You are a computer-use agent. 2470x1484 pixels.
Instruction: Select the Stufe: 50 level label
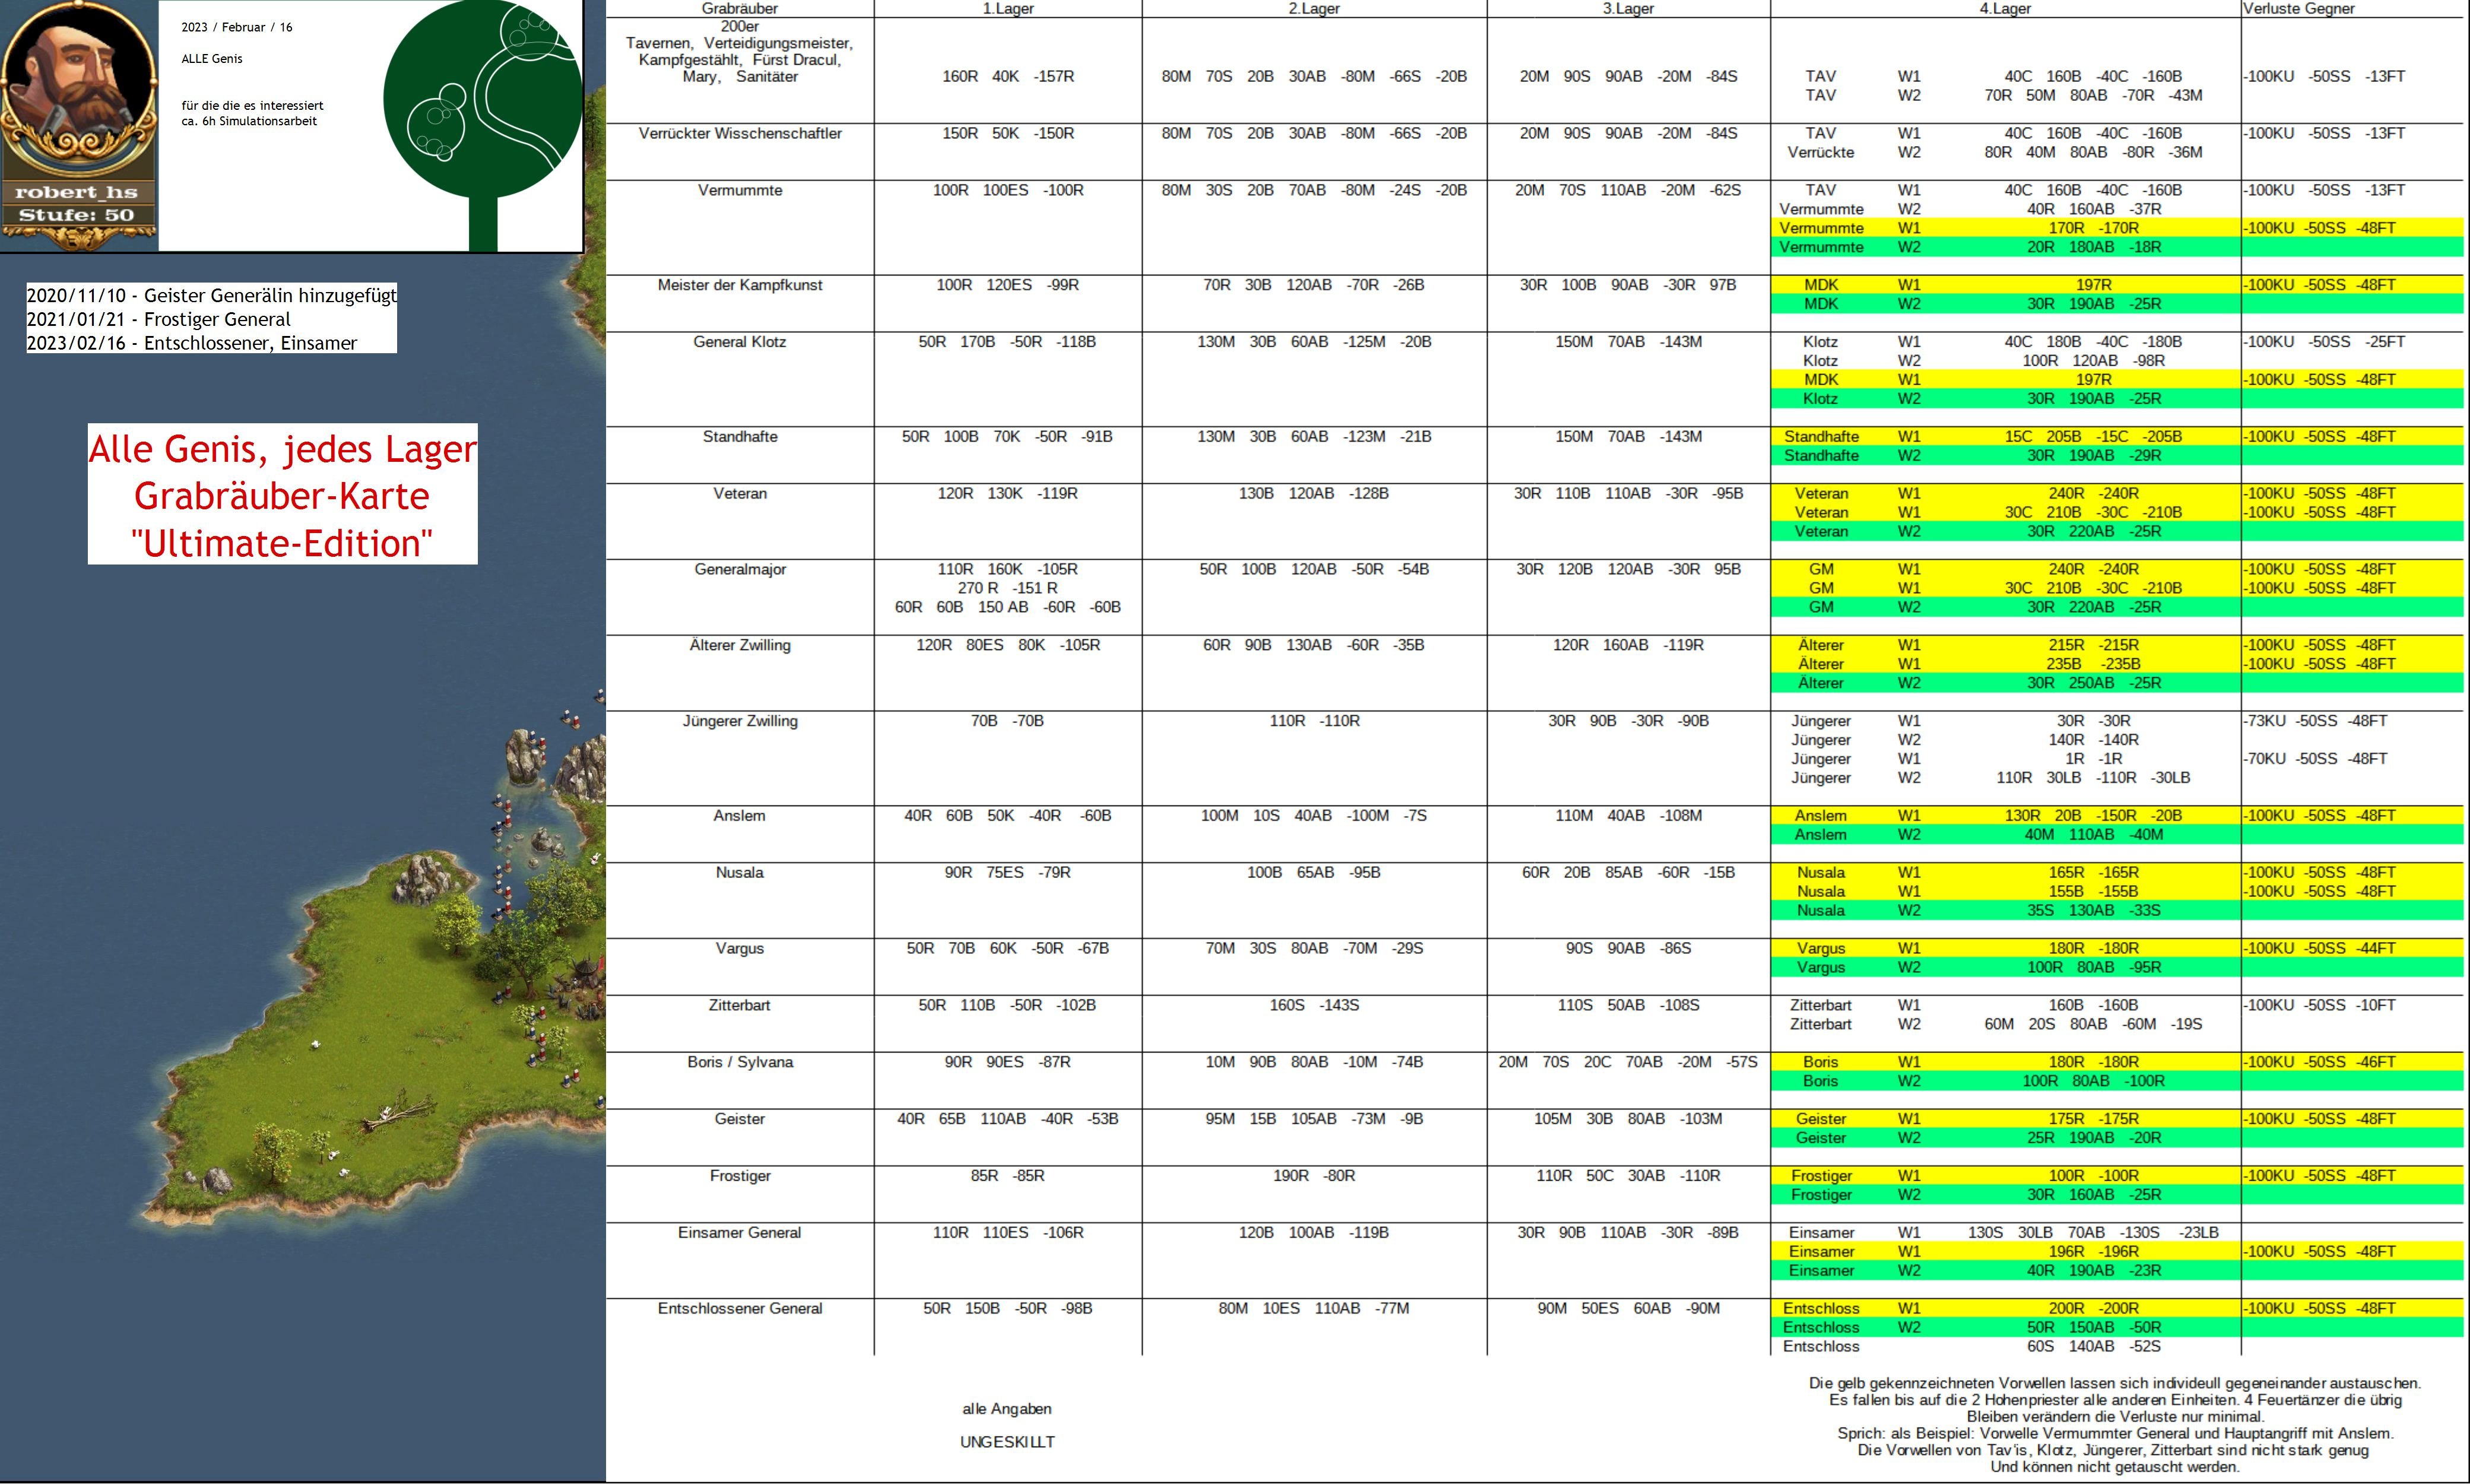(x=76, y=215)
